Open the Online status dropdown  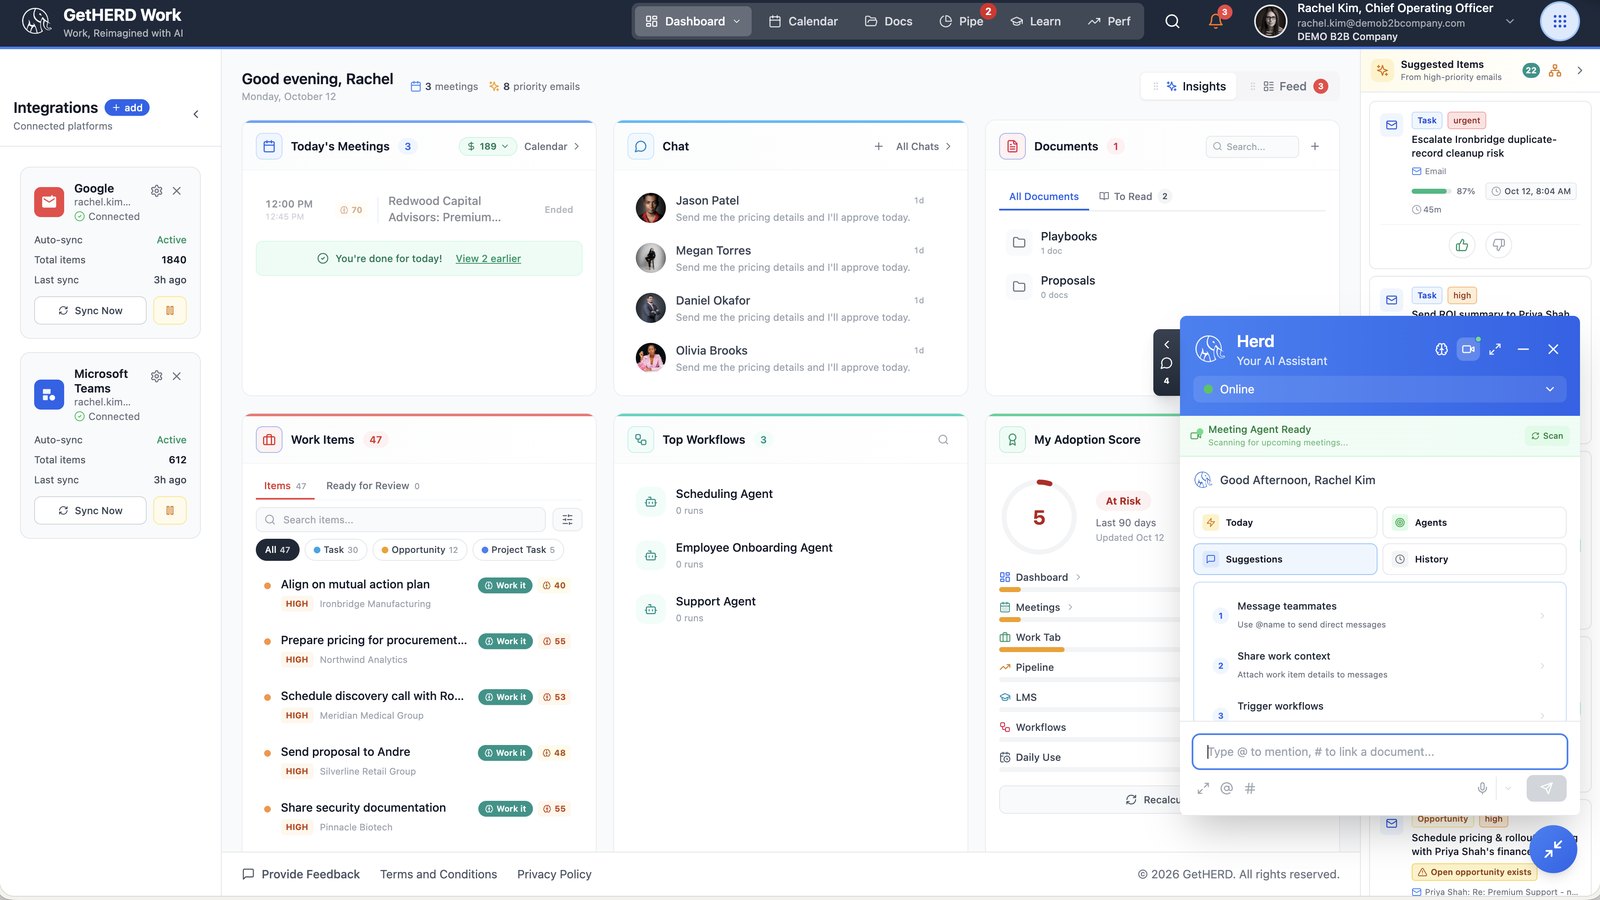[x=1379, y=389]
